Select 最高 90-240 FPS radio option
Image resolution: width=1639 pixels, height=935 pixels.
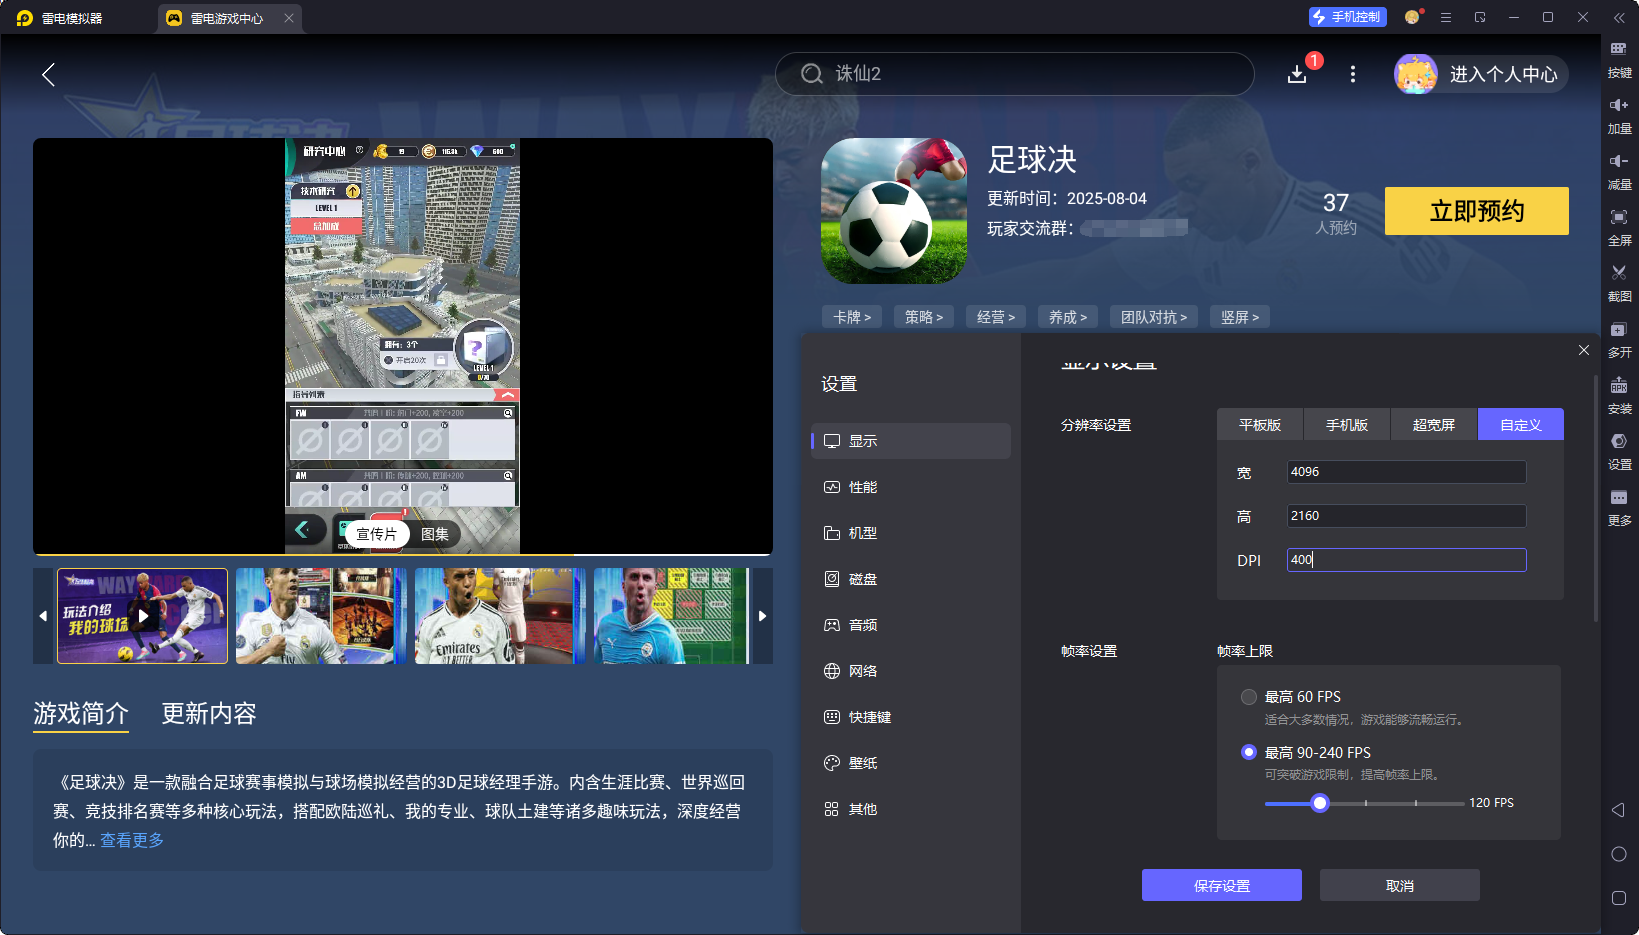pyautogui.click(x=1249, y=752)
